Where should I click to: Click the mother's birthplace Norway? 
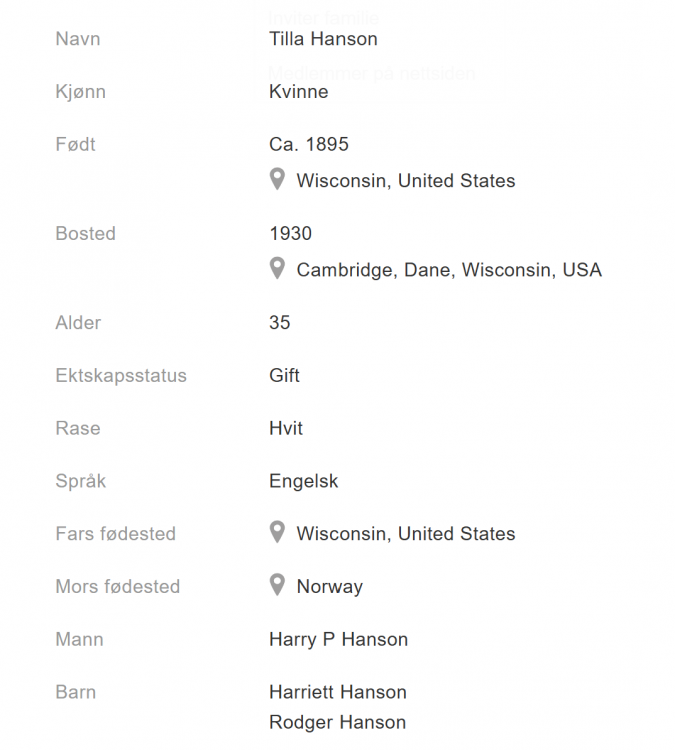coord(329,587)
